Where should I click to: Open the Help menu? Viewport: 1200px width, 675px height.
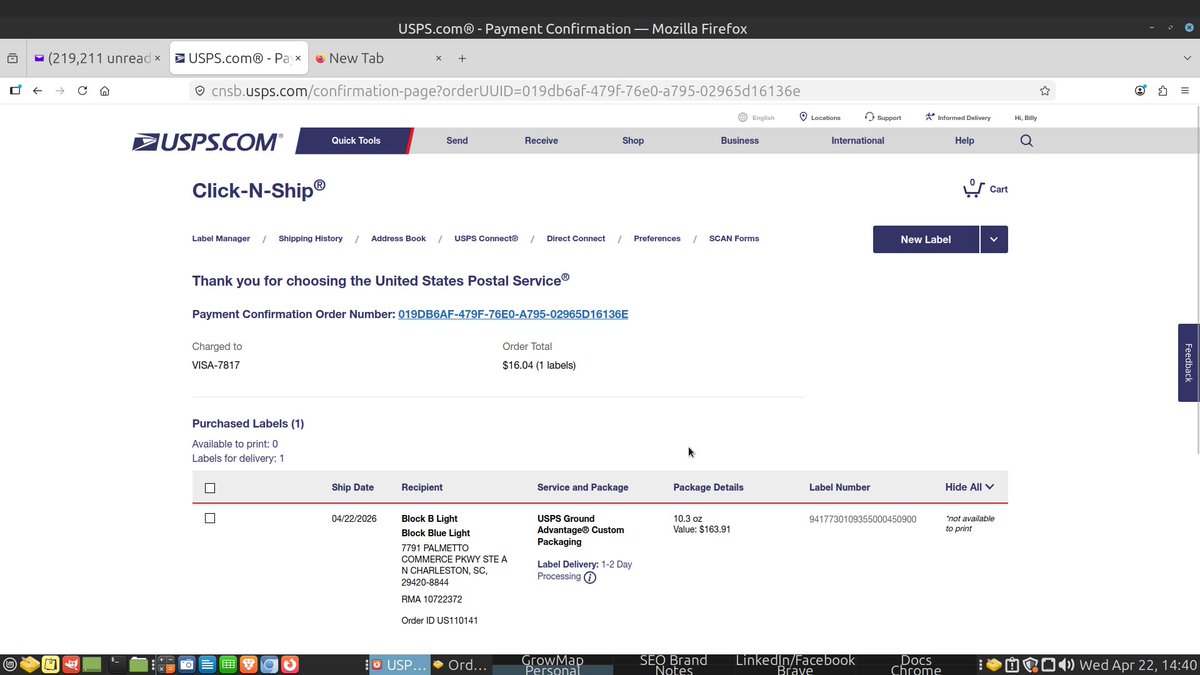point(964,141)
